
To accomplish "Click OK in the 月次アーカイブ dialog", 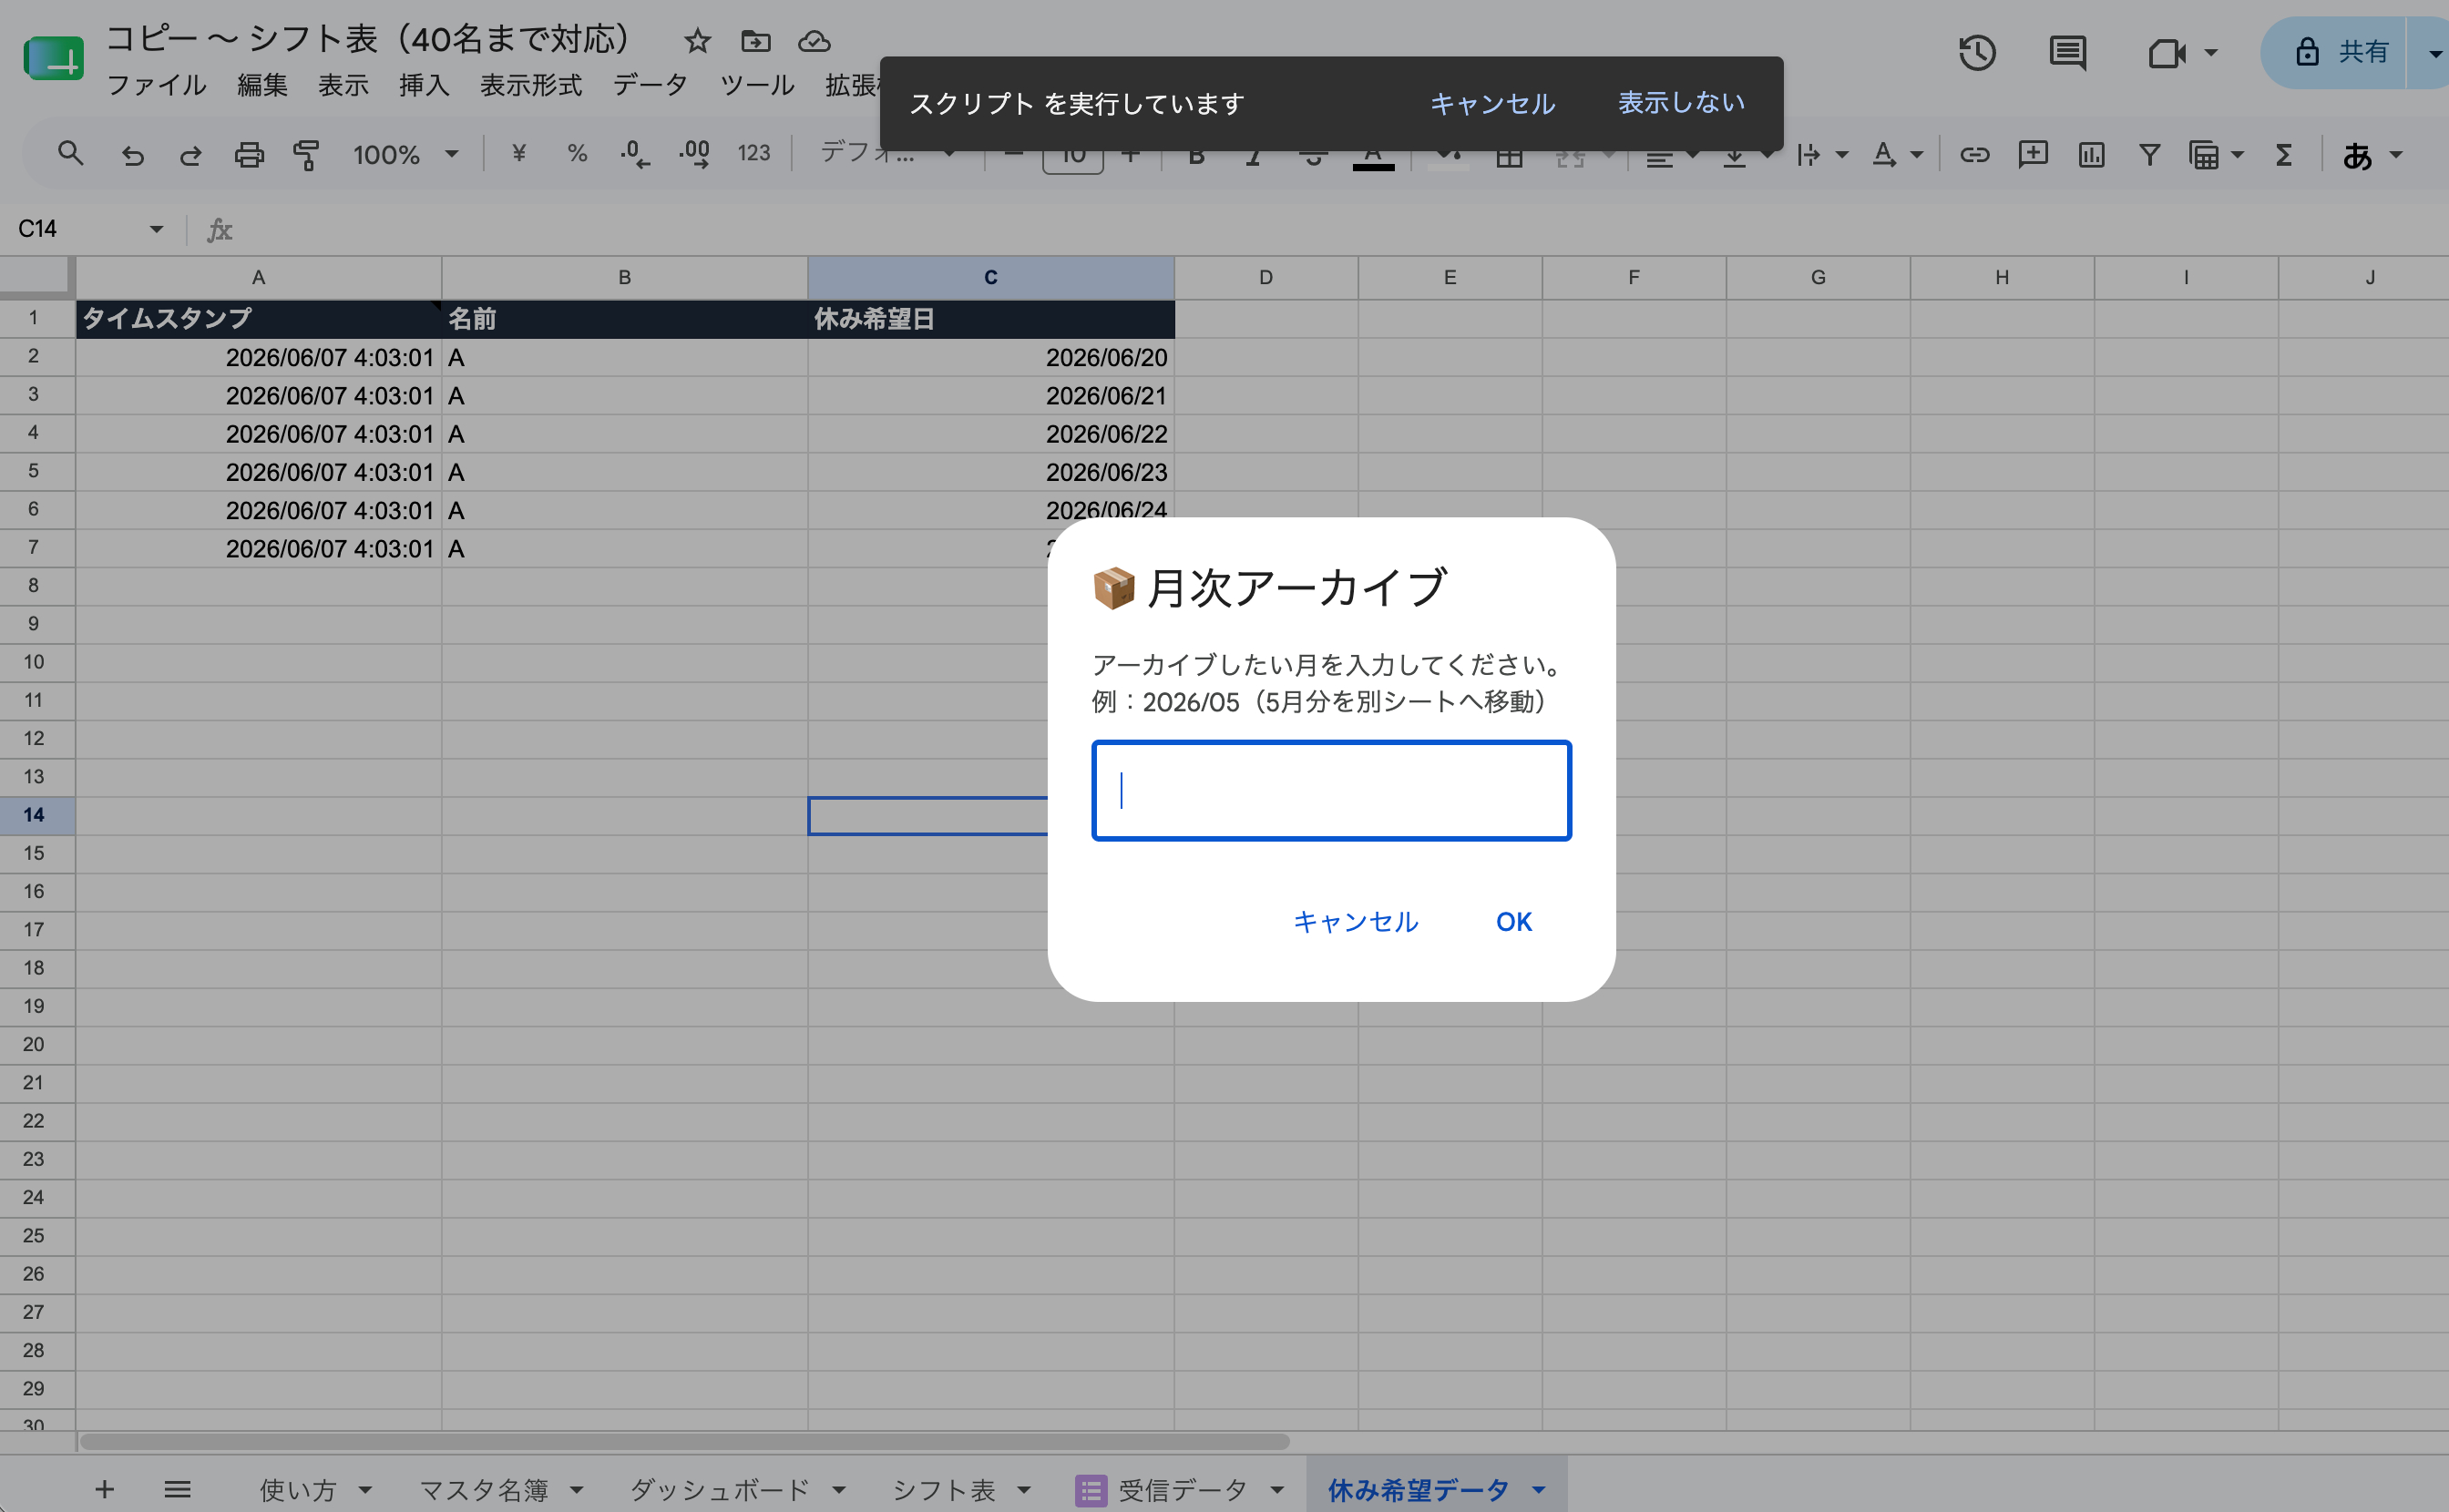I will pyautogui.click(x=1513, y=921).
